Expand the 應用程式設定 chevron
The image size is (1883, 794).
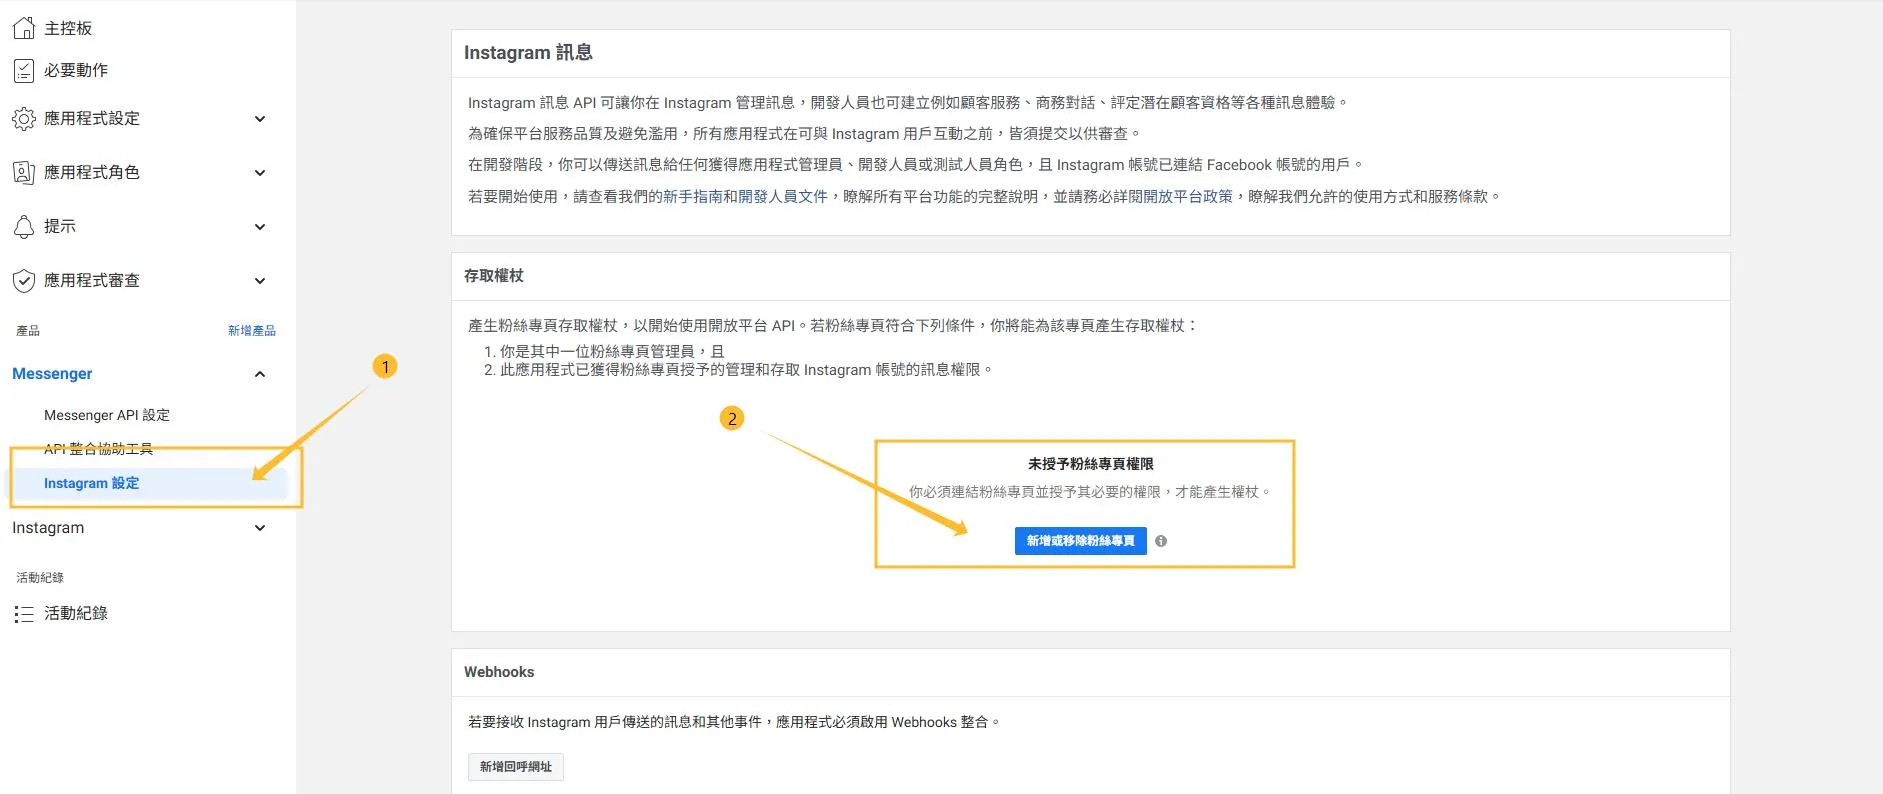(260, 119)
